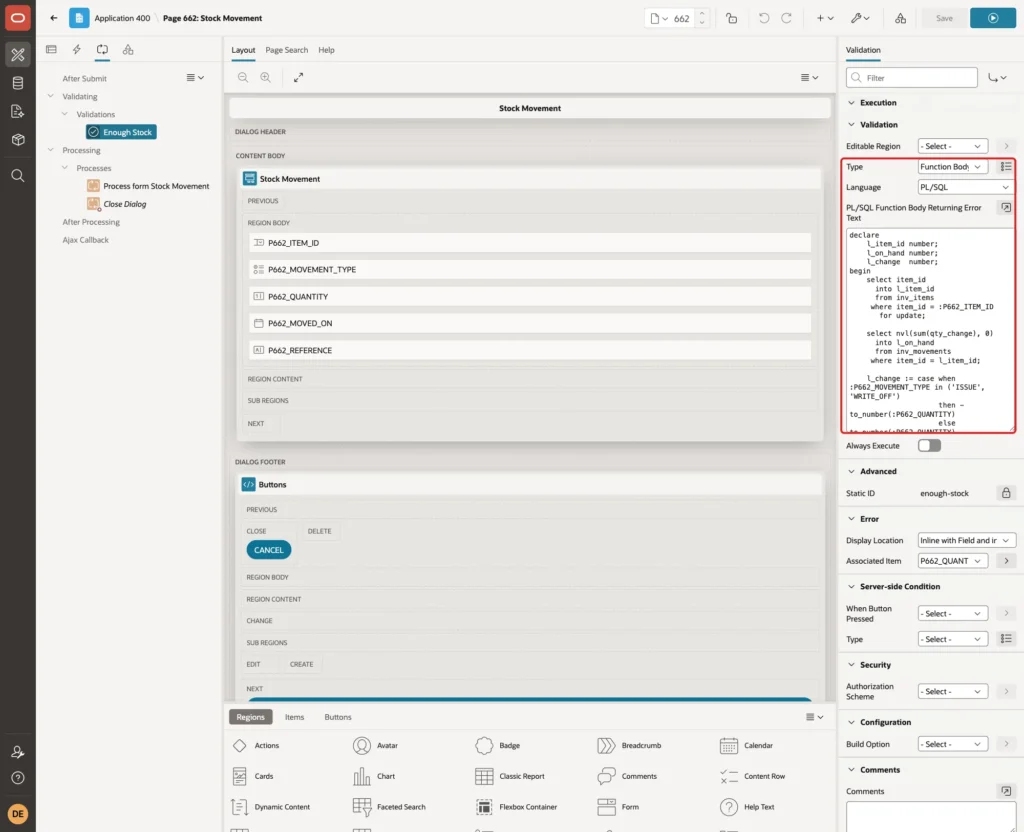Open the validation Type dropdown

click(952, 167)
